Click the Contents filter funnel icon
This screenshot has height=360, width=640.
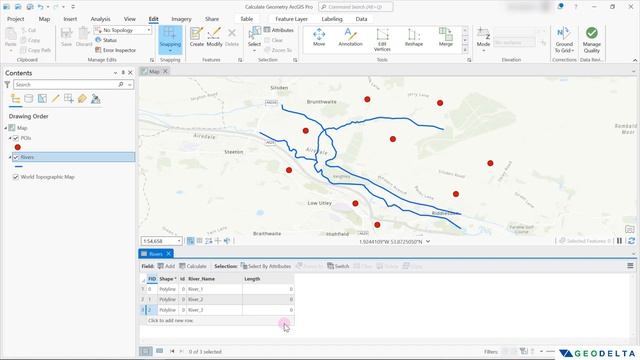[7, 84]
